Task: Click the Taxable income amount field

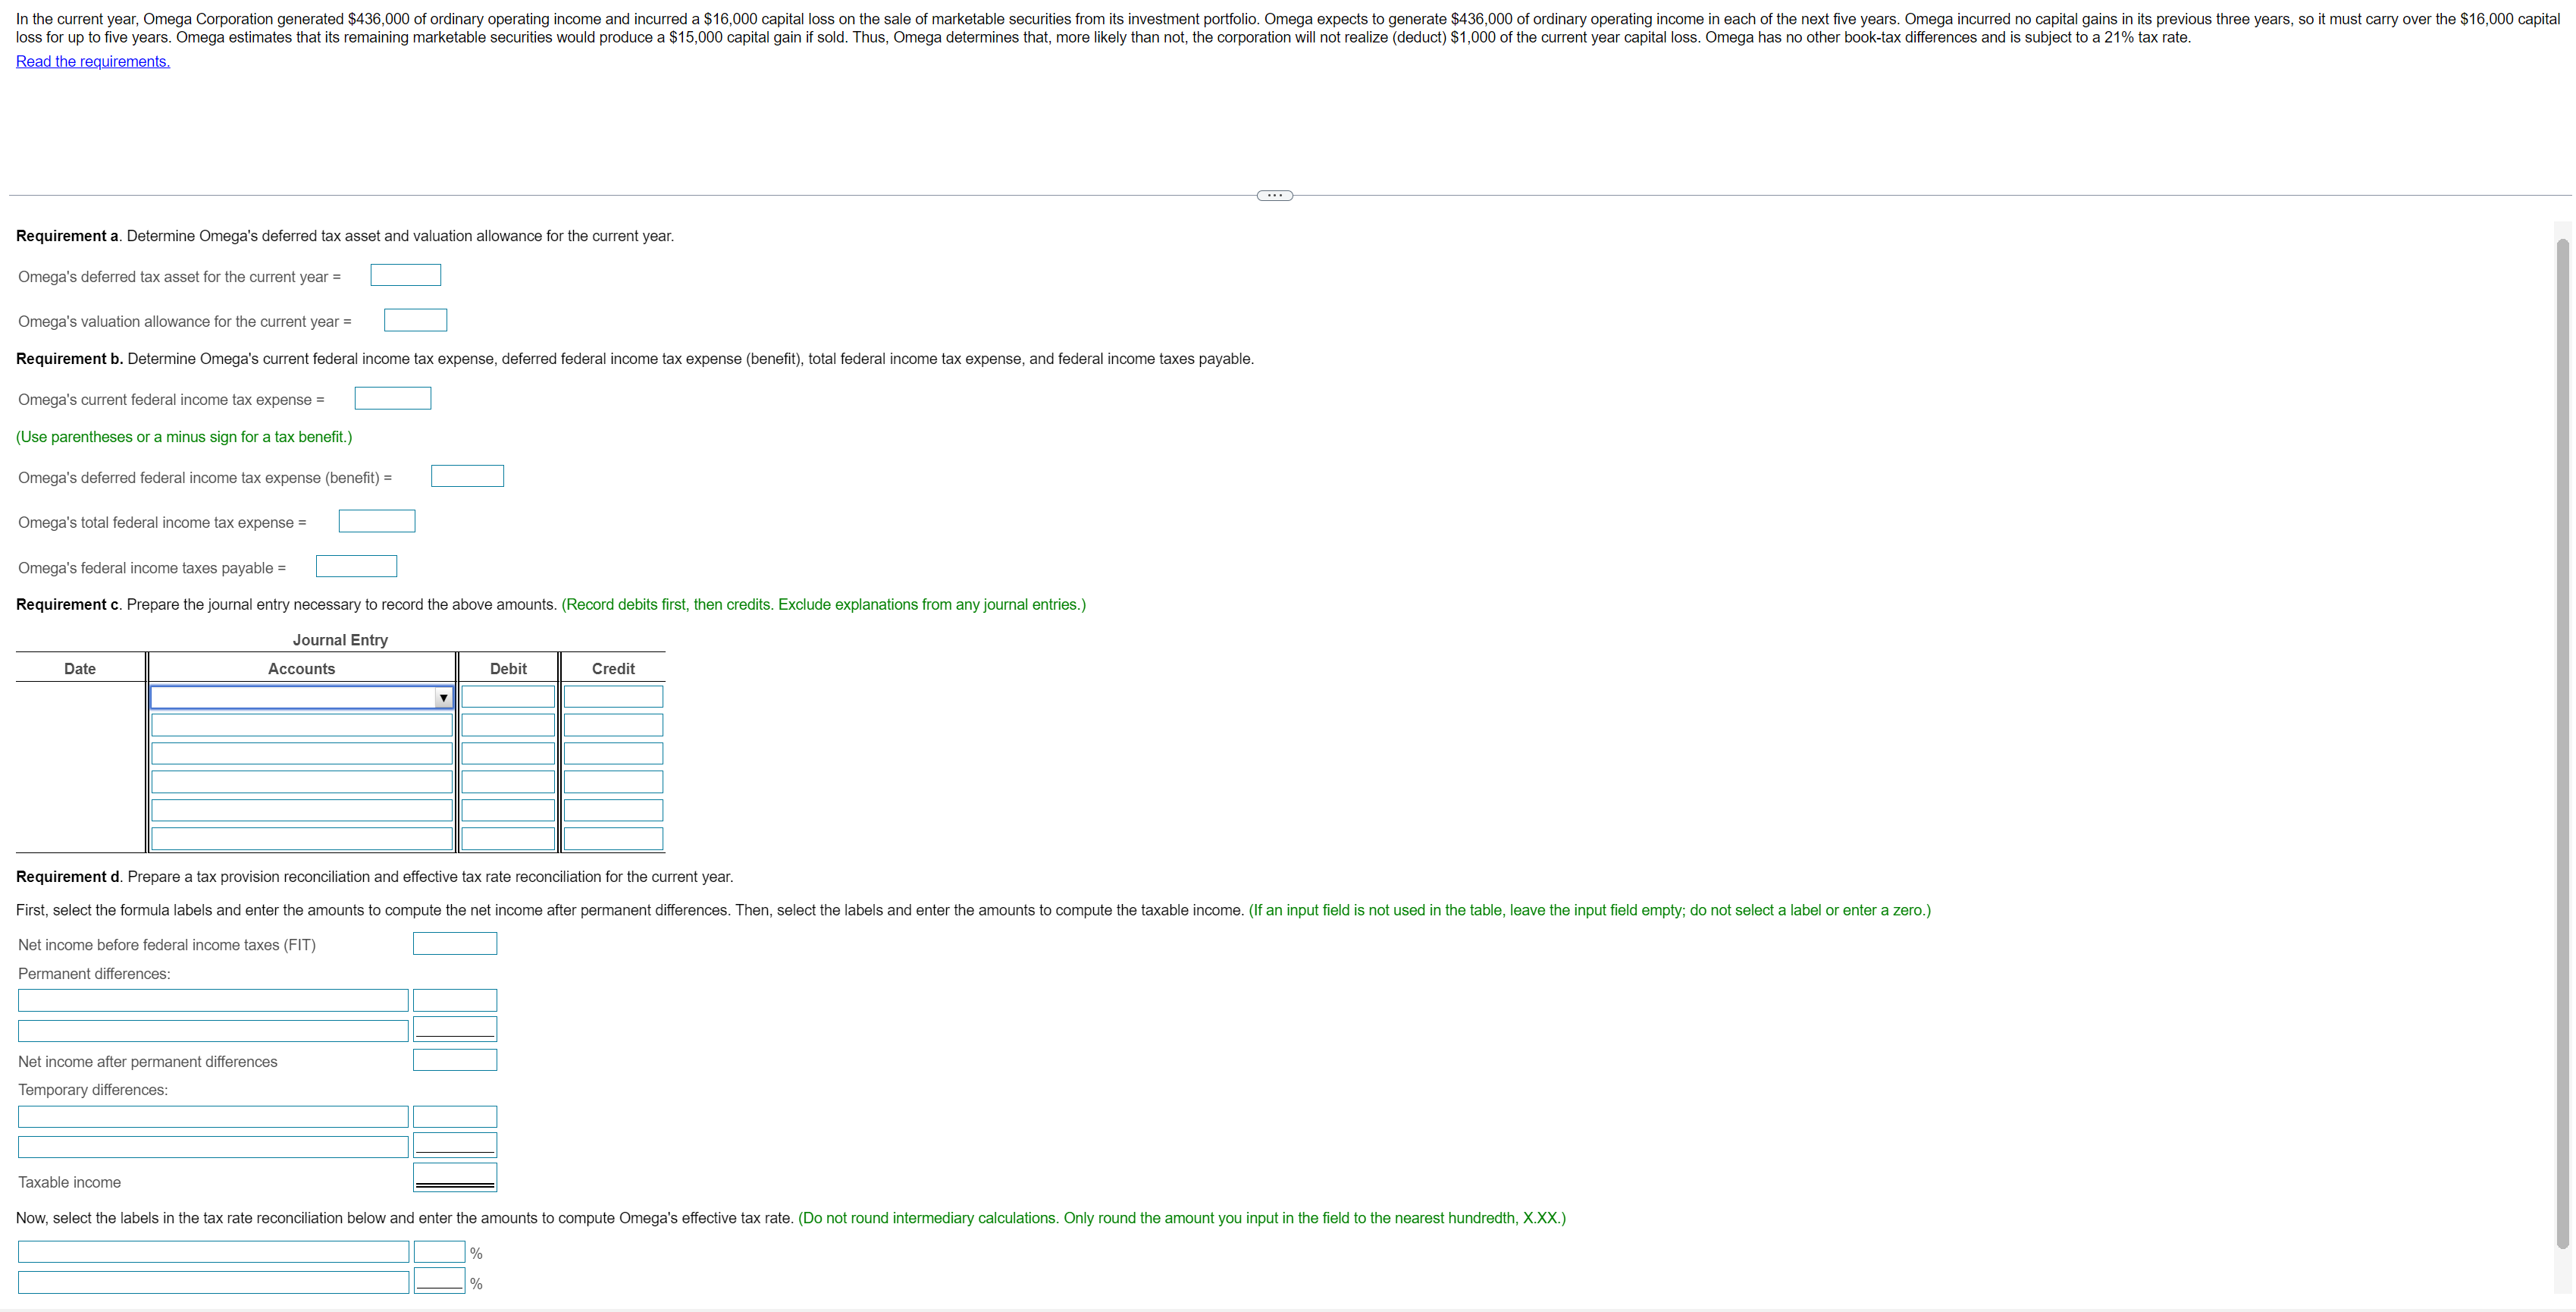Action: pyautogui.click(x=454, y=1176)
